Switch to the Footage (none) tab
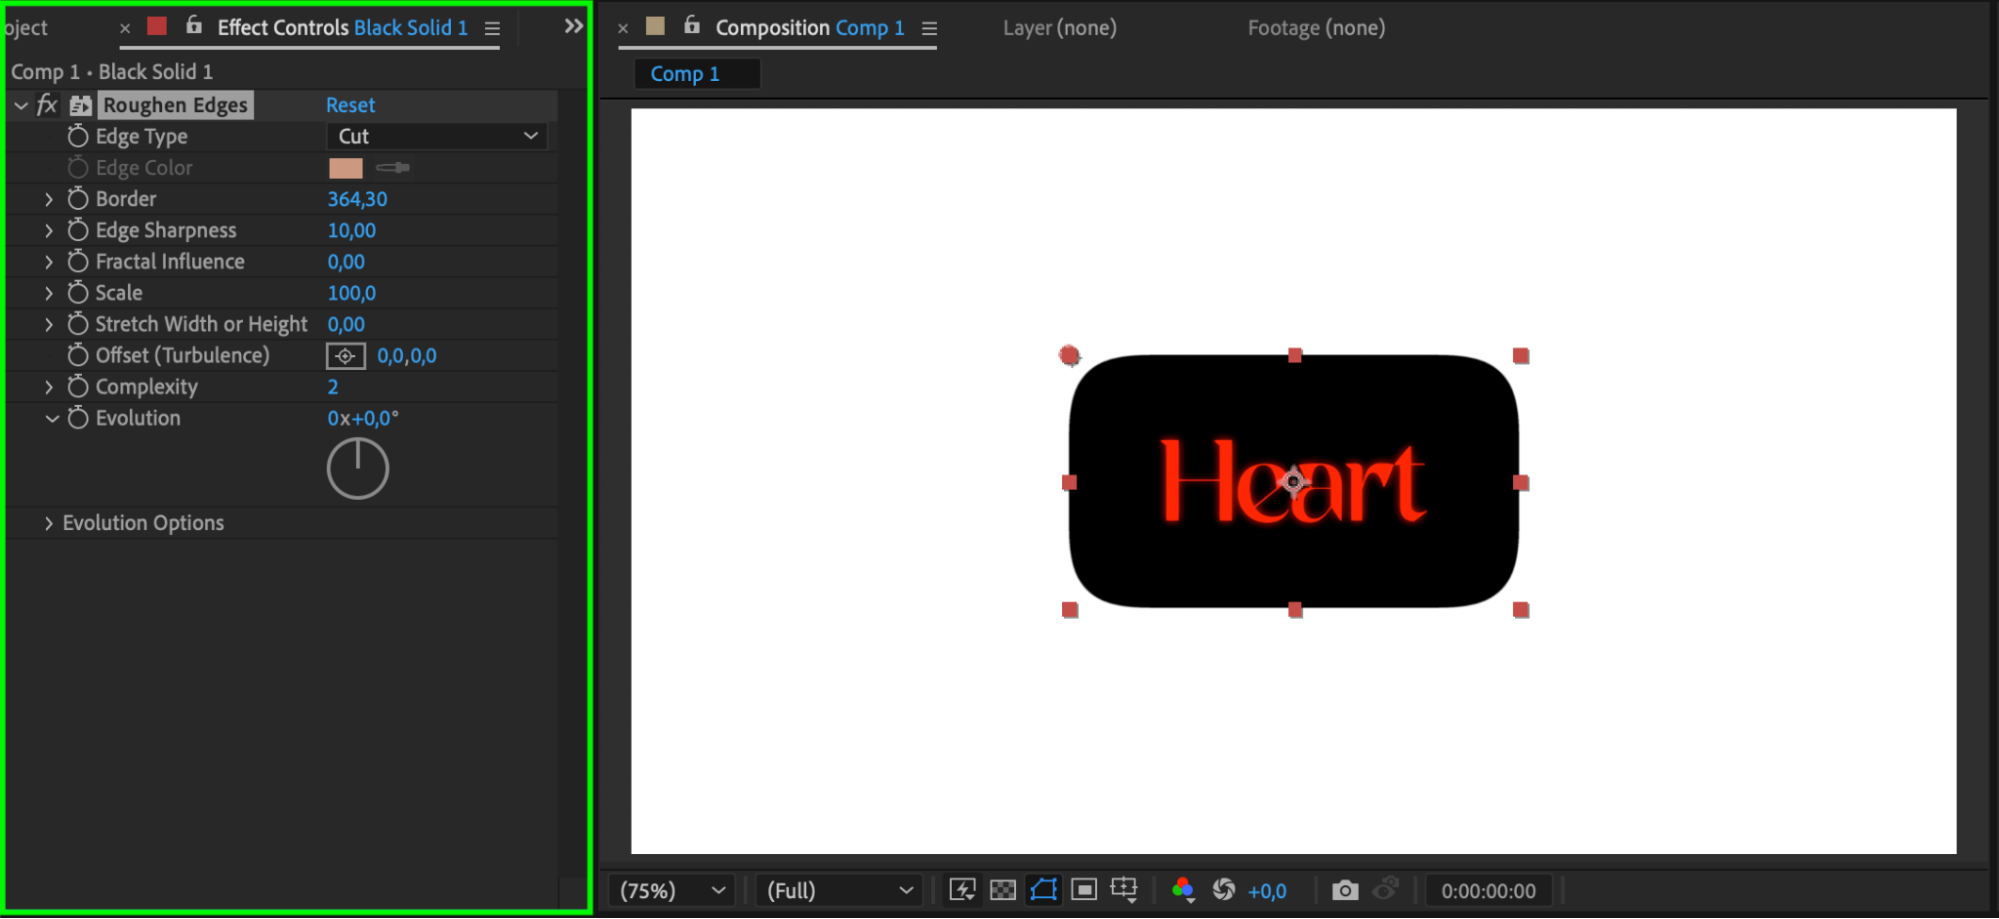Image resolution: width=1999 pixels, height=919 pixels. coord(1316,28)
